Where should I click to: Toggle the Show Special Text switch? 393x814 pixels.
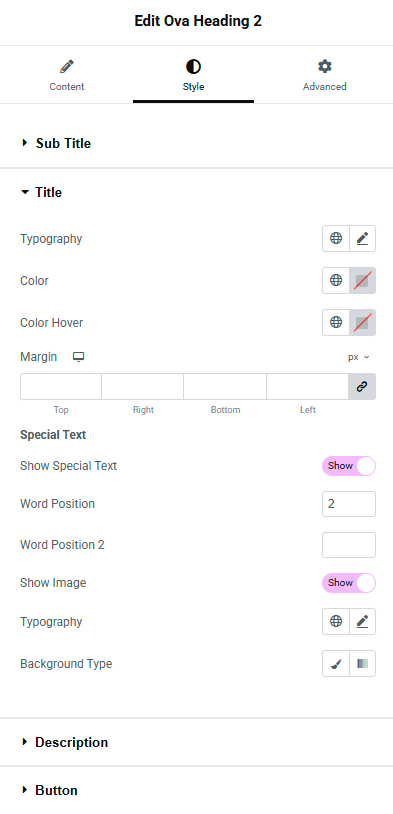pos(349,466)
